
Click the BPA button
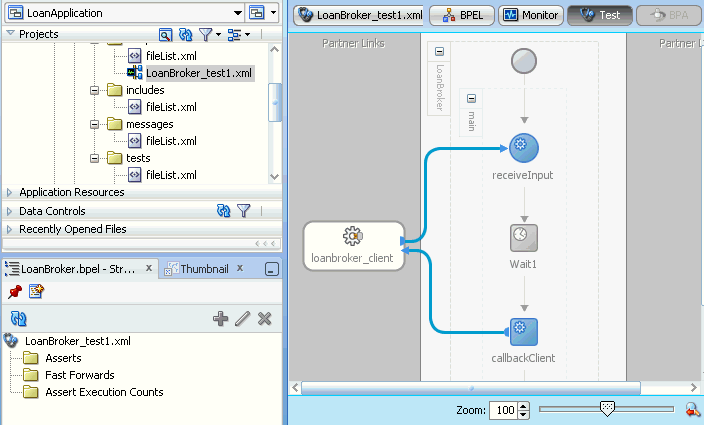click(x=669, y=15)
